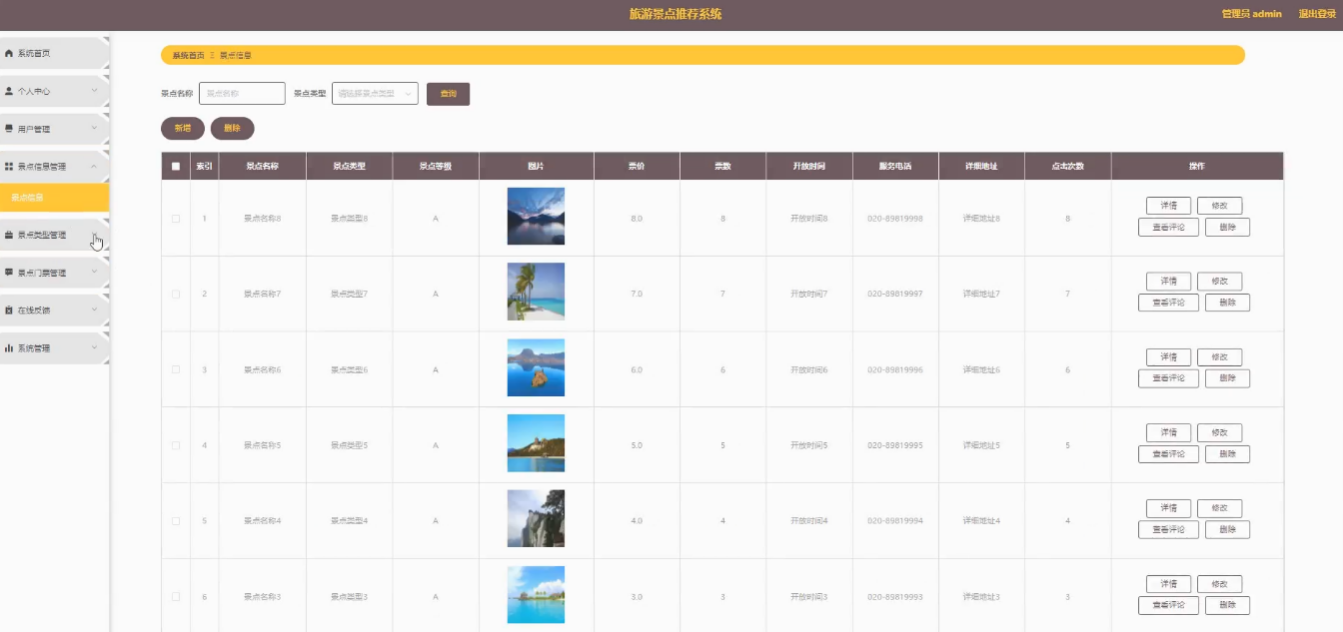Image resolution: width=1343 pixels, height=632 pixels.
Task: Click the 新增 add button
Action: [x=183, y=128]
